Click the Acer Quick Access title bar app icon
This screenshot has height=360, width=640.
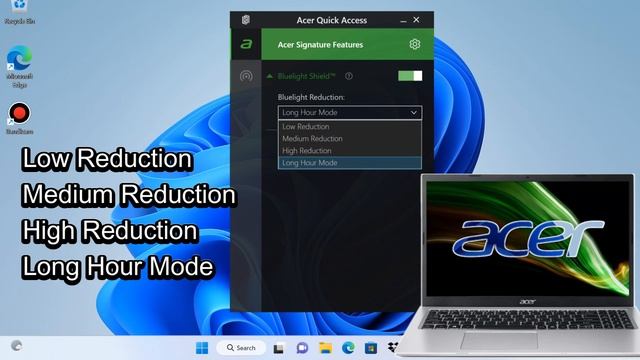coord(246,20)
